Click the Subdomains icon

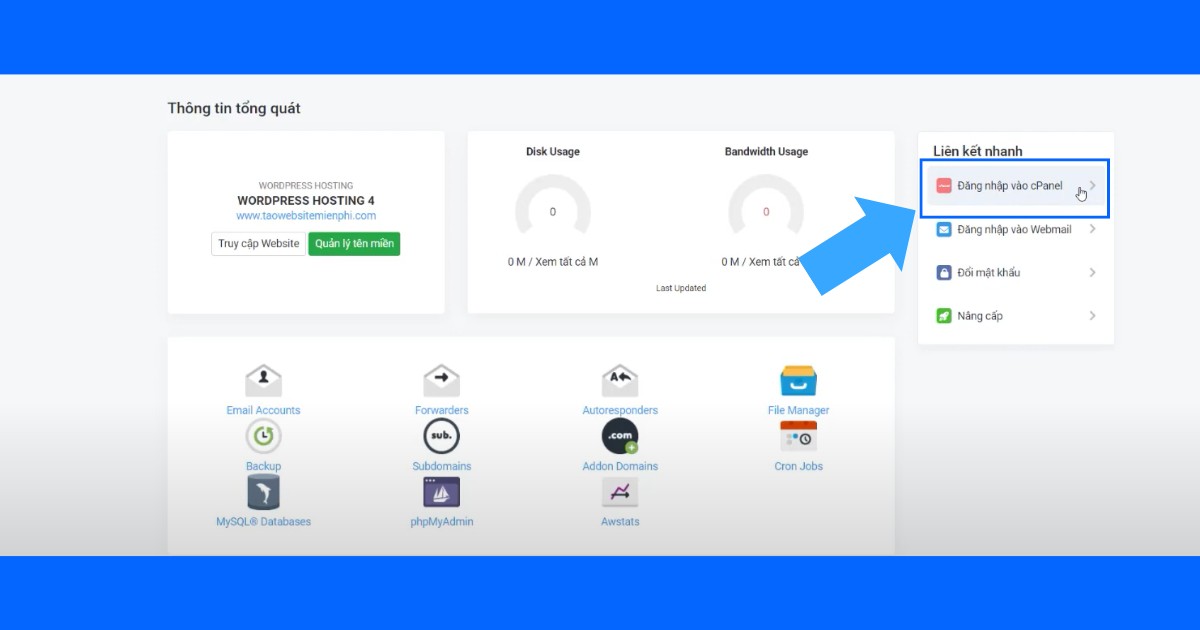coord(441,437)
